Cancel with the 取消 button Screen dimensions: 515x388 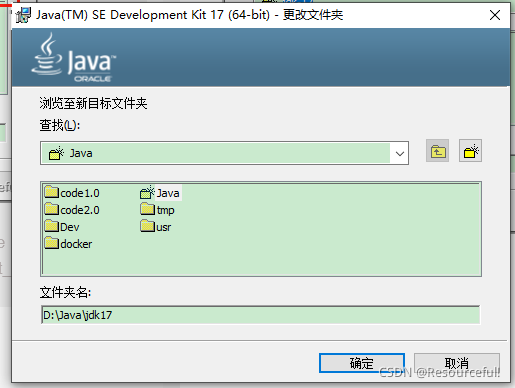tap(457, 363)
